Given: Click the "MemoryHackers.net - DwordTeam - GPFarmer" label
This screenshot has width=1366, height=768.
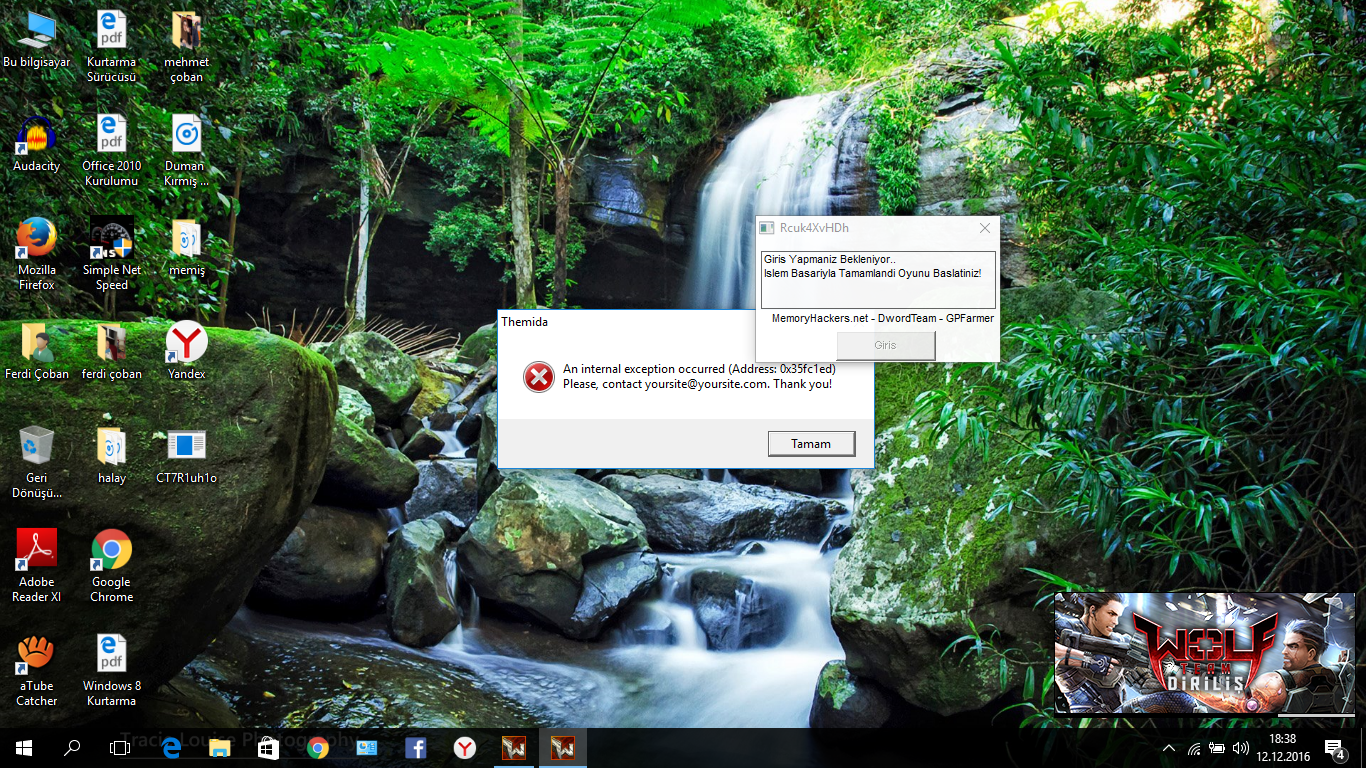Looking at the screenshot, I should click(x=883, y=318).
